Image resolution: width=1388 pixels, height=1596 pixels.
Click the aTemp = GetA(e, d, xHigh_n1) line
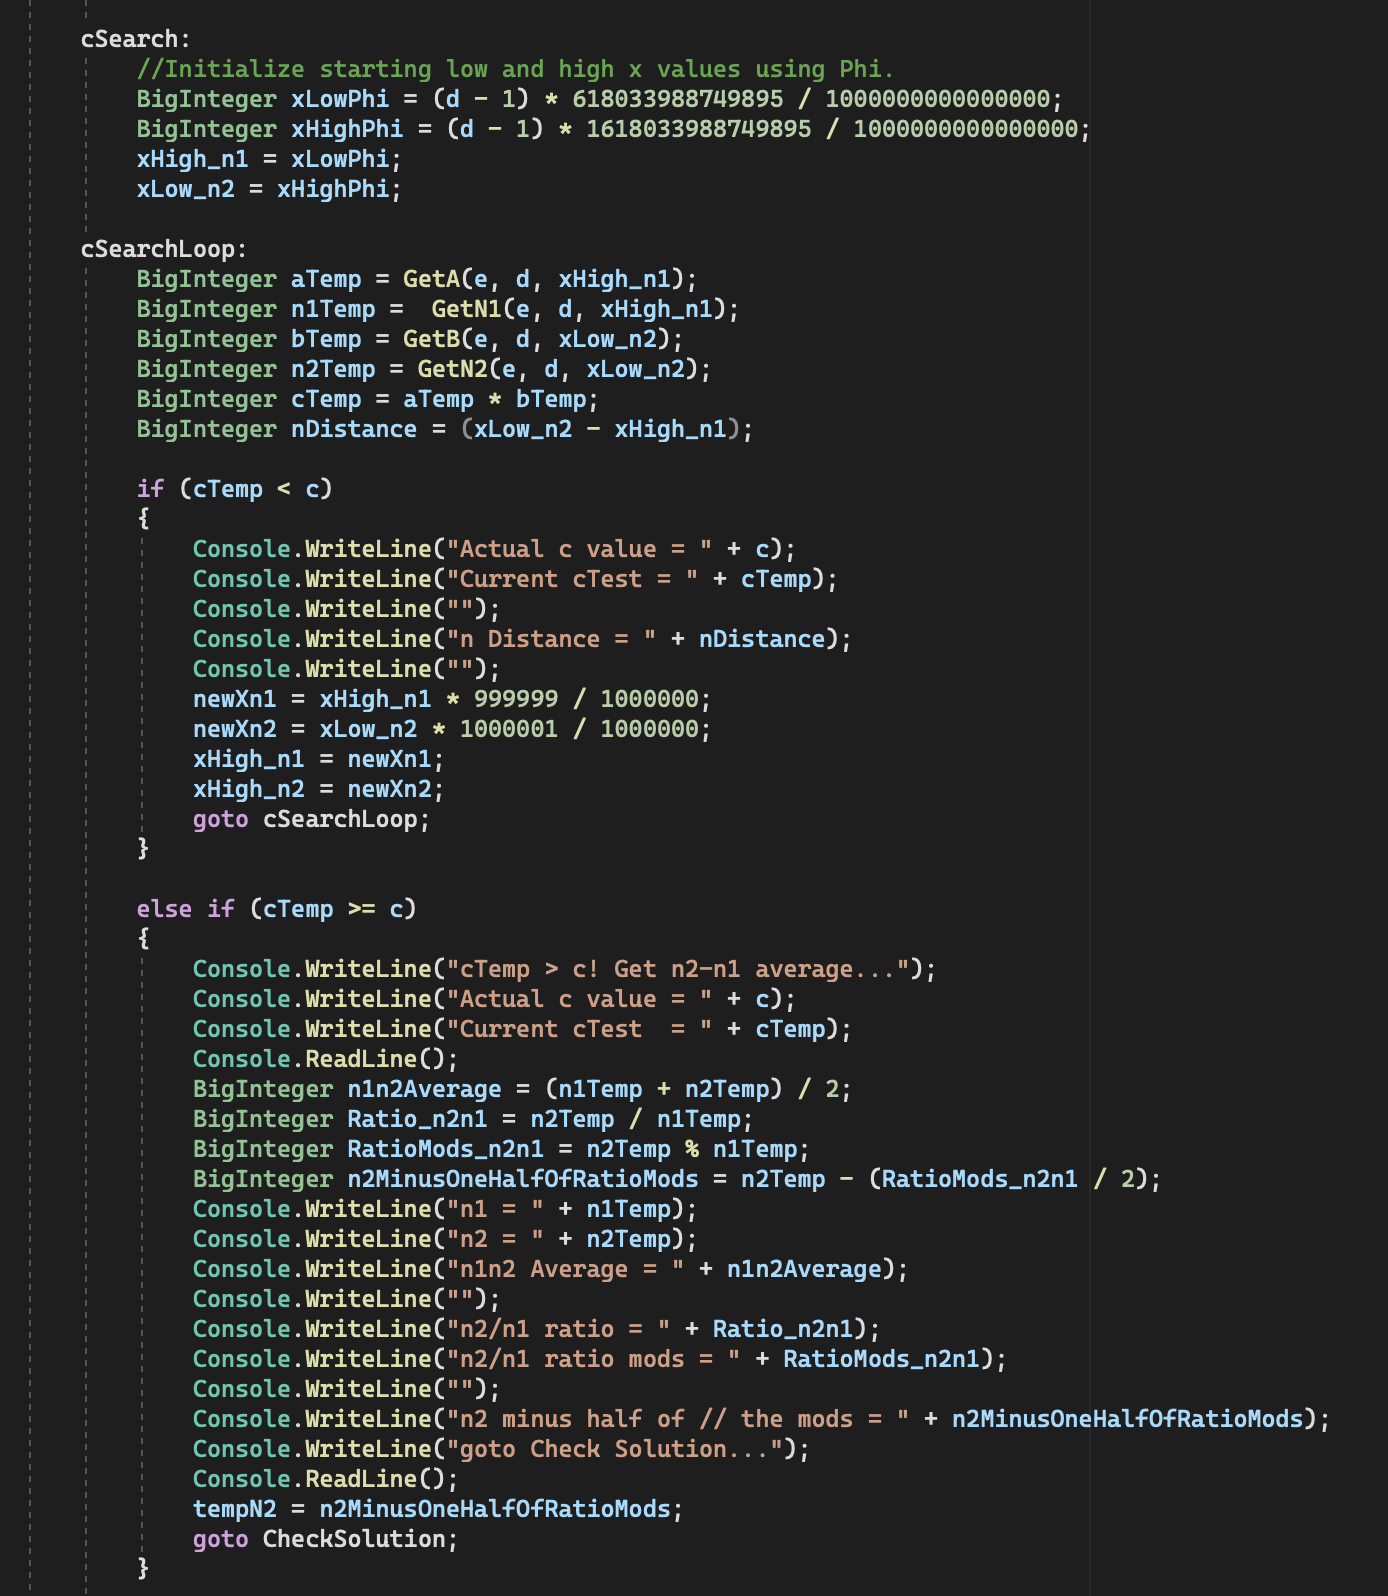click(x=417, y=279)
